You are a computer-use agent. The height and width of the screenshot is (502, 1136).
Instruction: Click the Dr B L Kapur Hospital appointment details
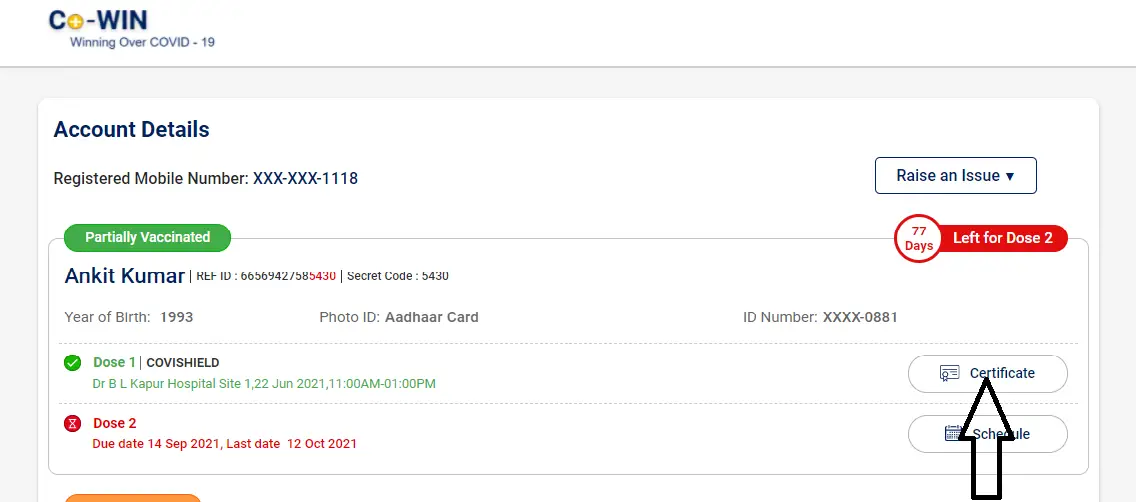pyautogui.click(x=264, y=384)
